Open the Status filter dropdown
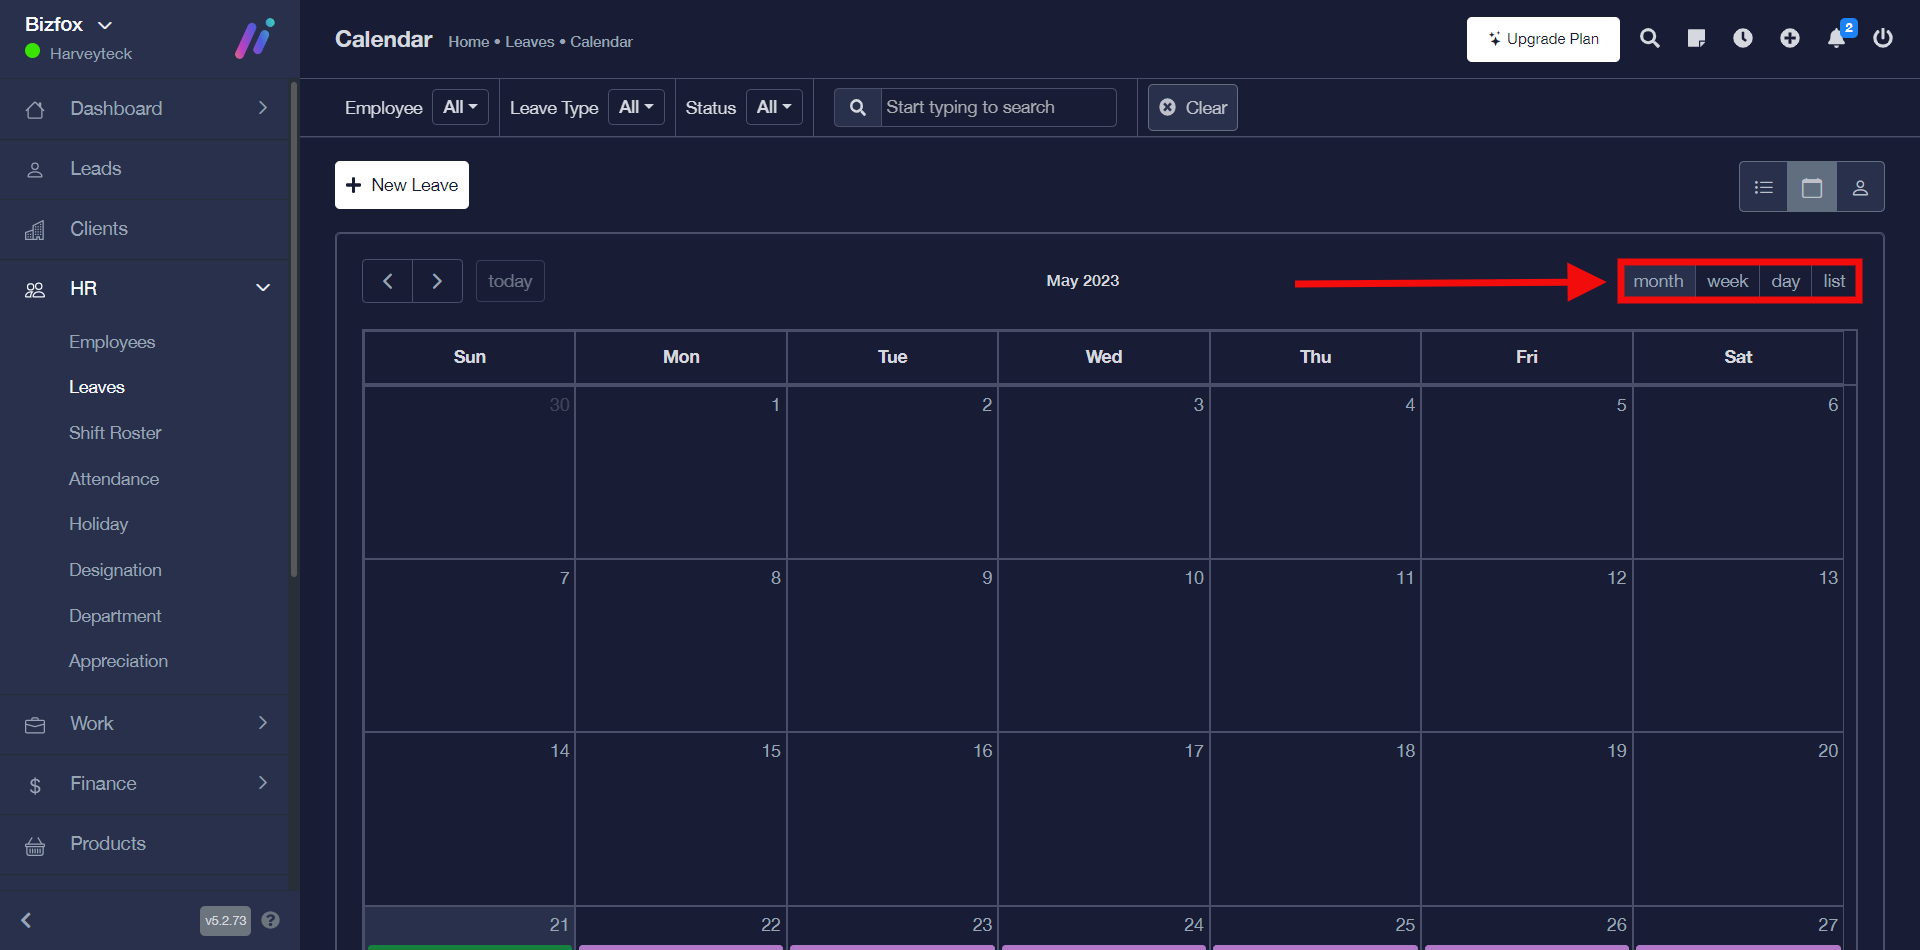The height and width of the screenshot is (950, 1920). [x=774, y=107]
